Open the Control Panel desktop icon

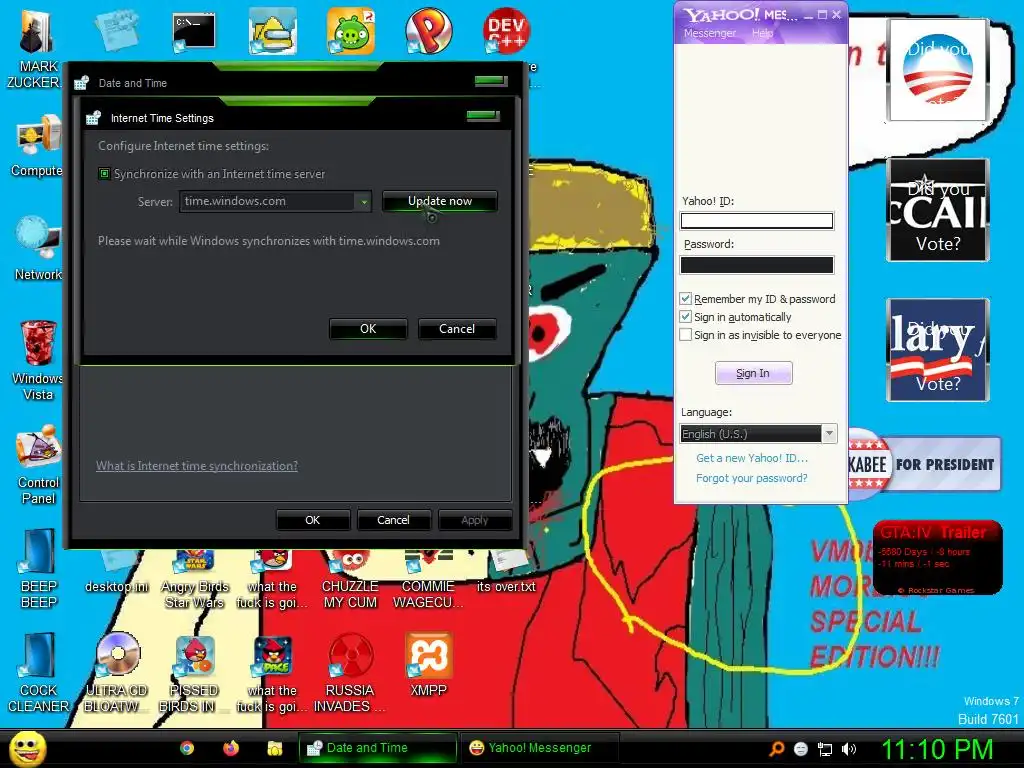[x=37, y=447]
